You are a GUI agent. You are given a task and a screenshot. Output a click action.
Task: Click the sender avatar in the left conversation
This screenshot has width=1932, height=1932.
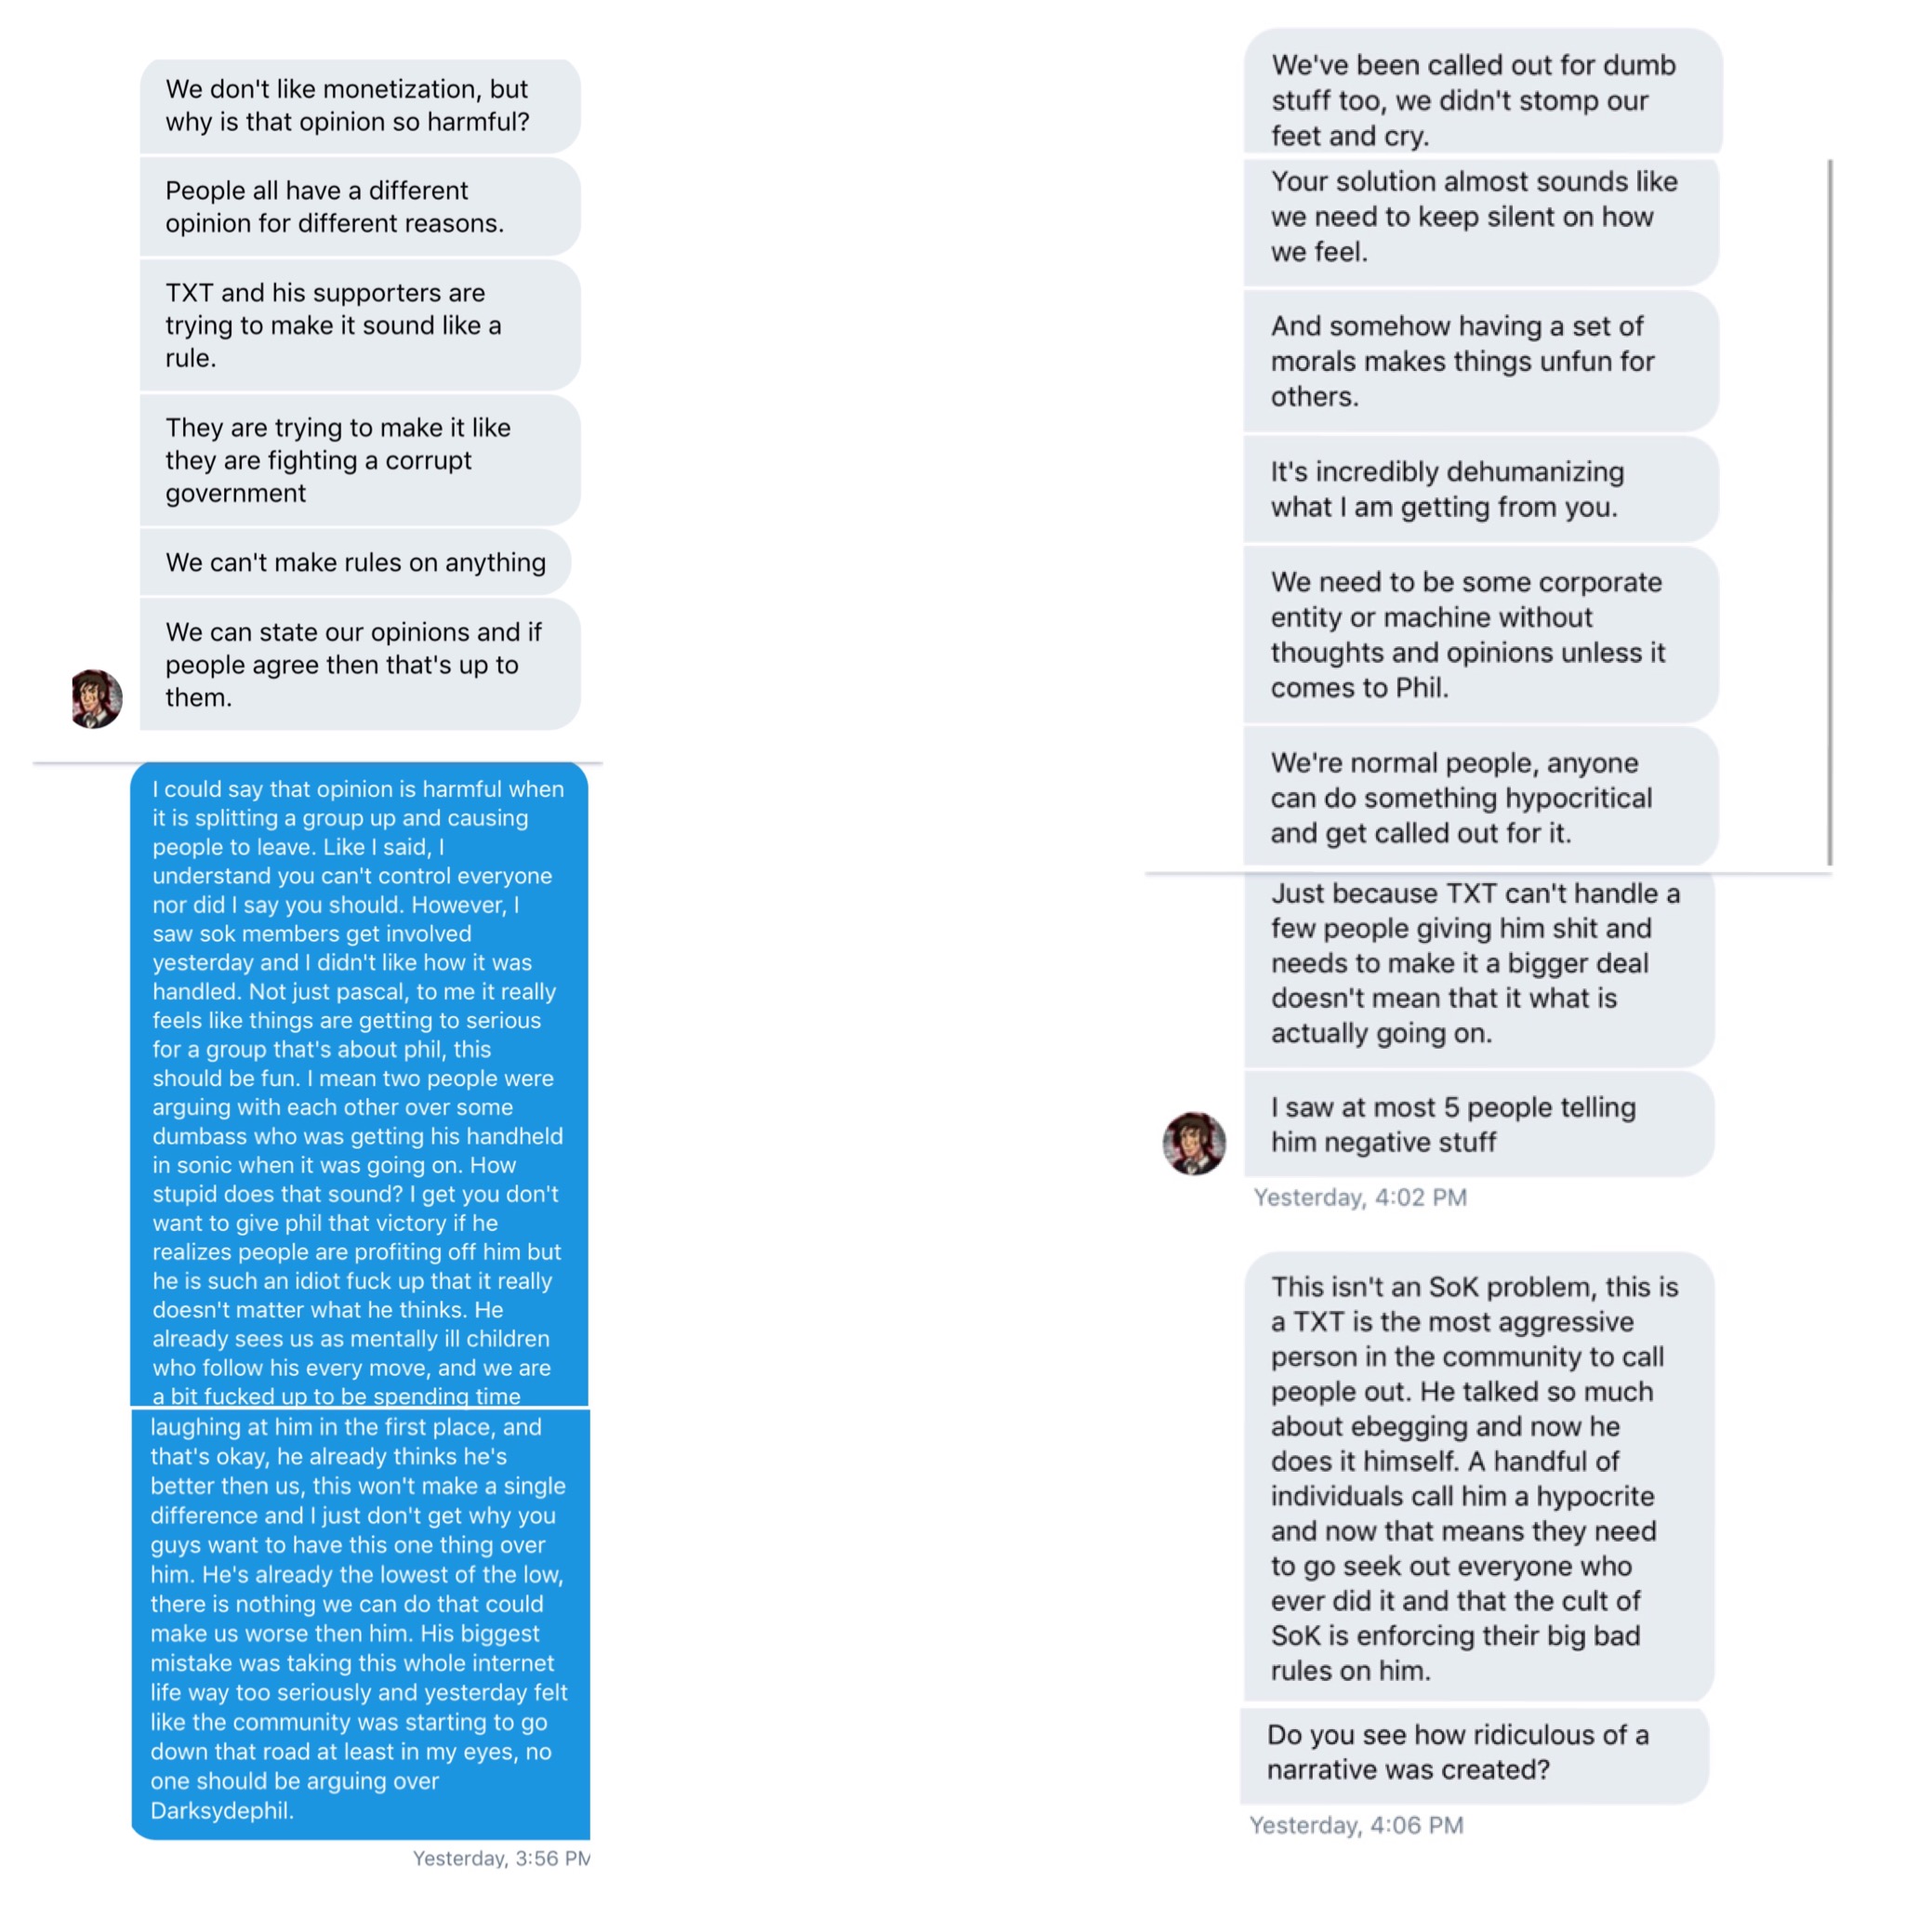click(x=97, y=698)
